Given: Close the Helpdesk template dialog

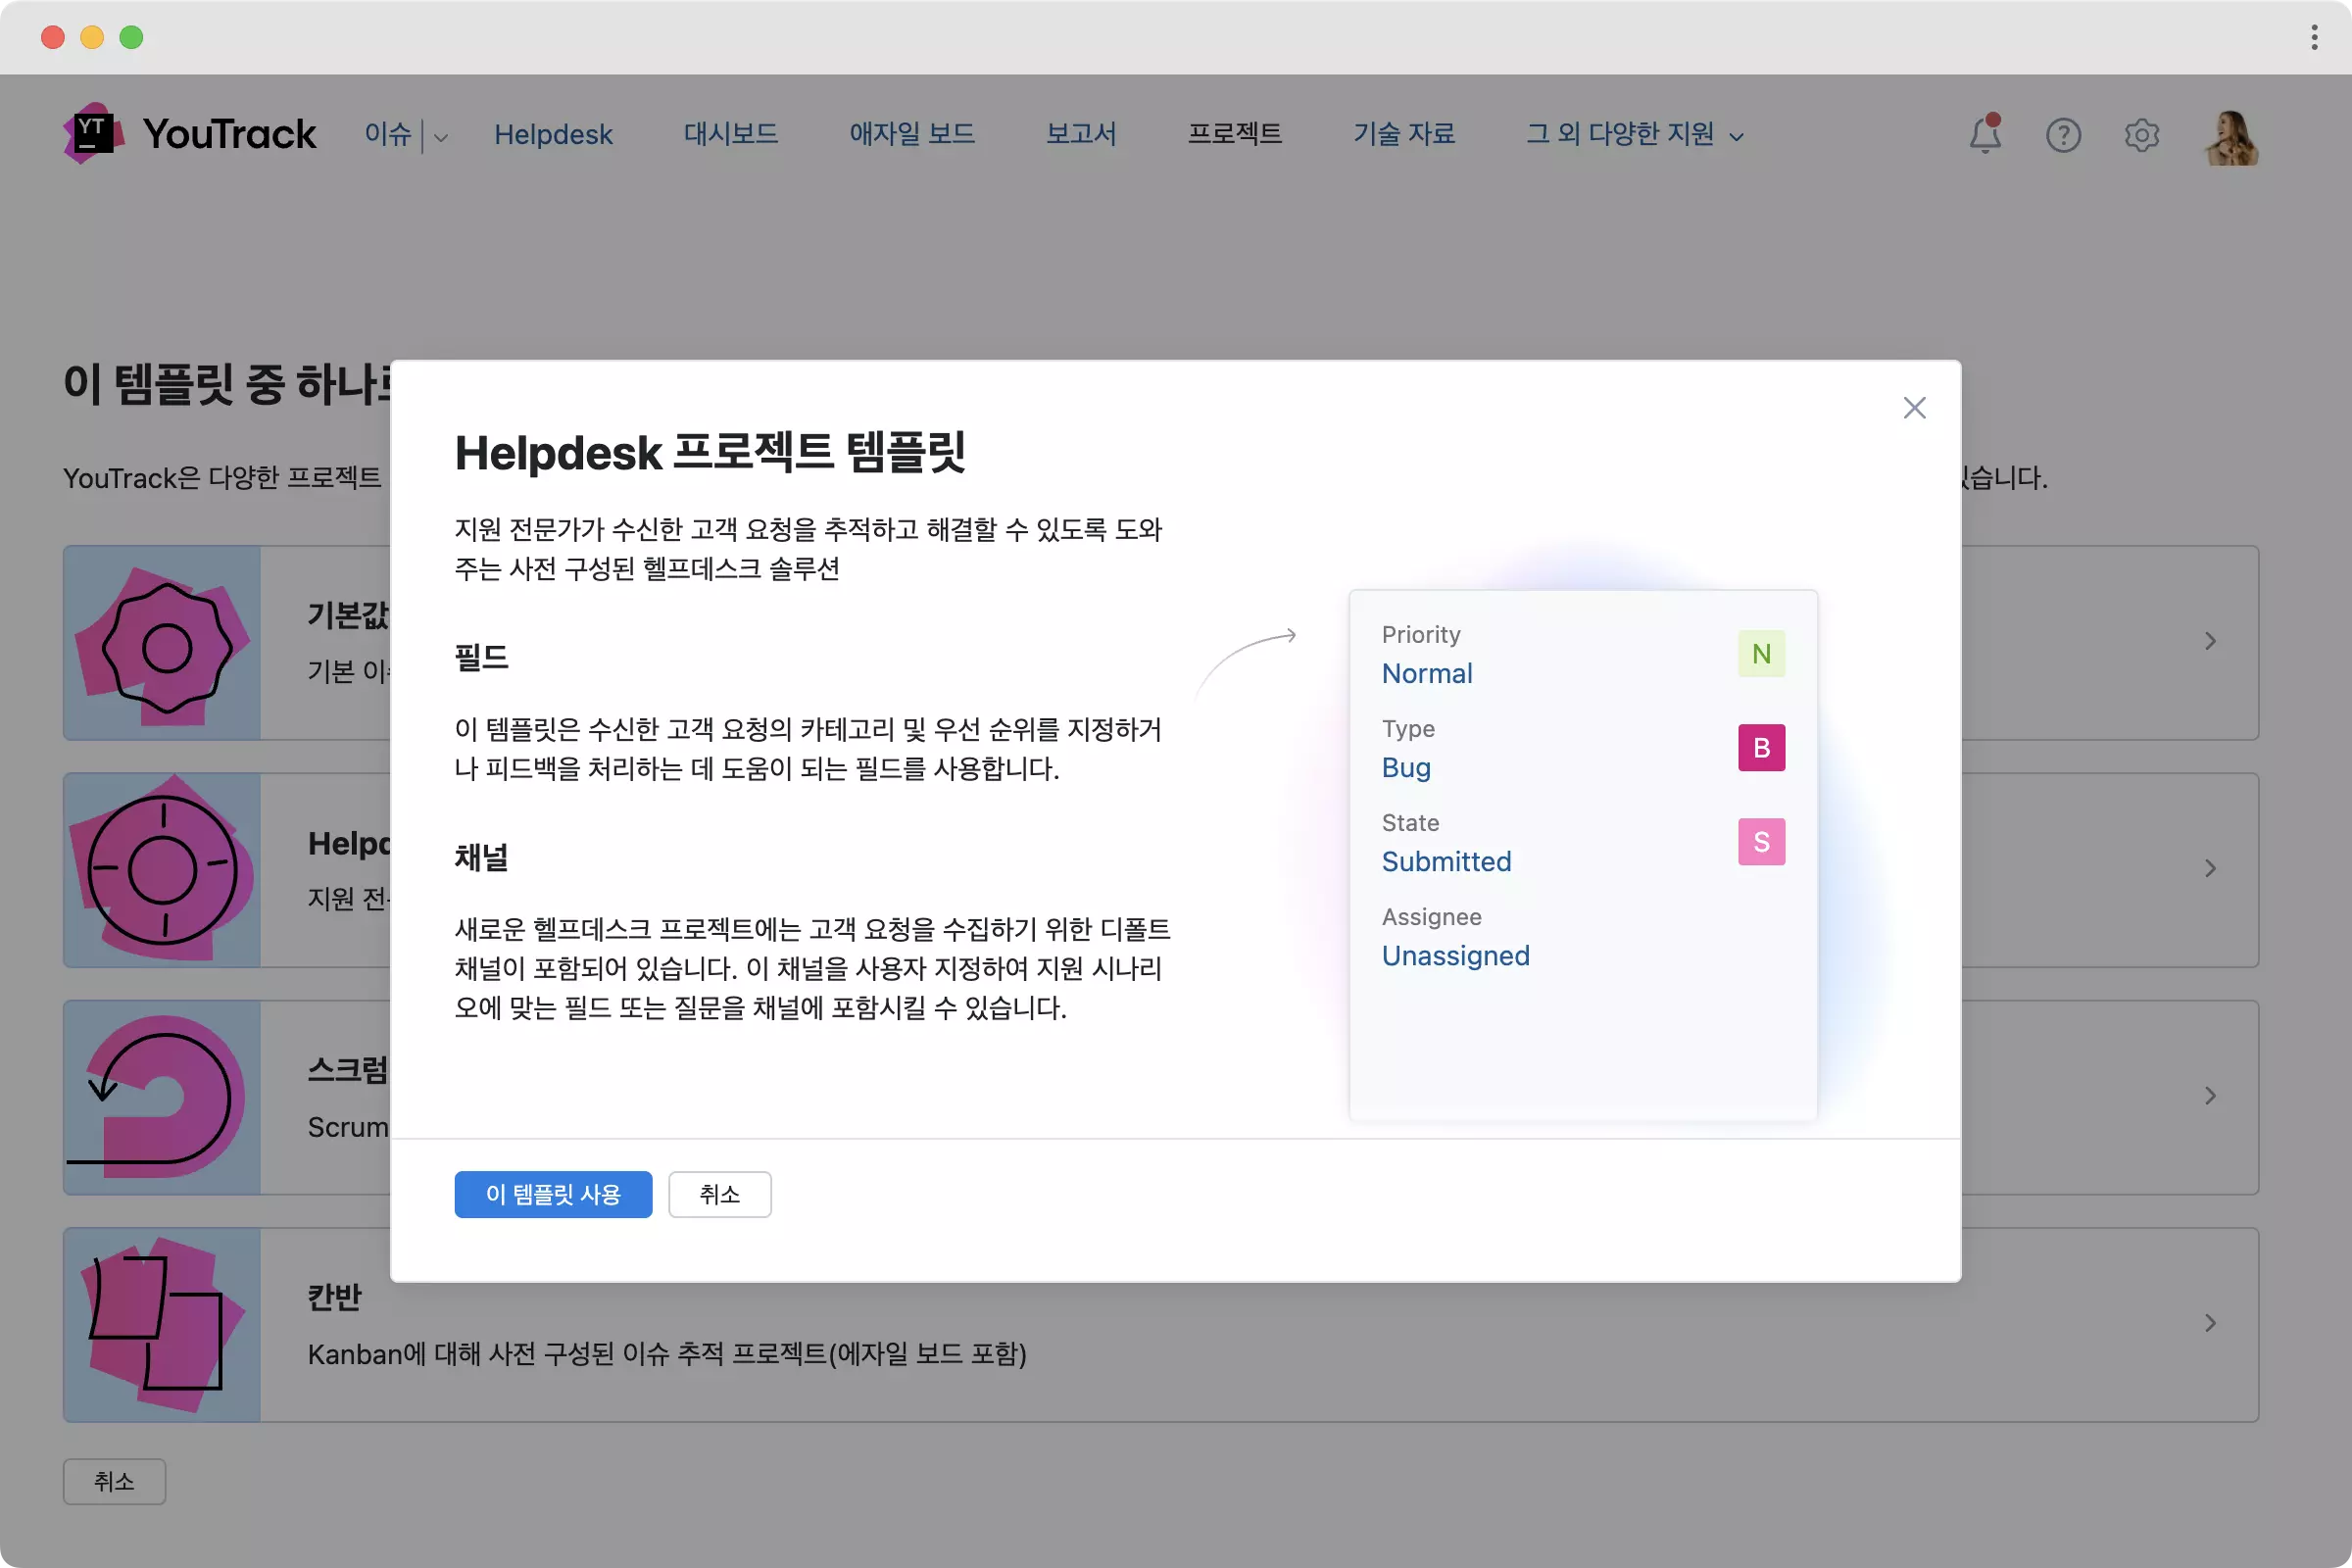Looking at the screenshot, I should coord(1914,408).
